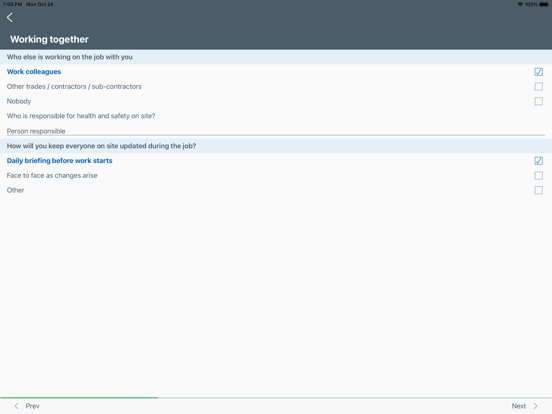Select 'Who else is working on the job' heading

(70, 57)
